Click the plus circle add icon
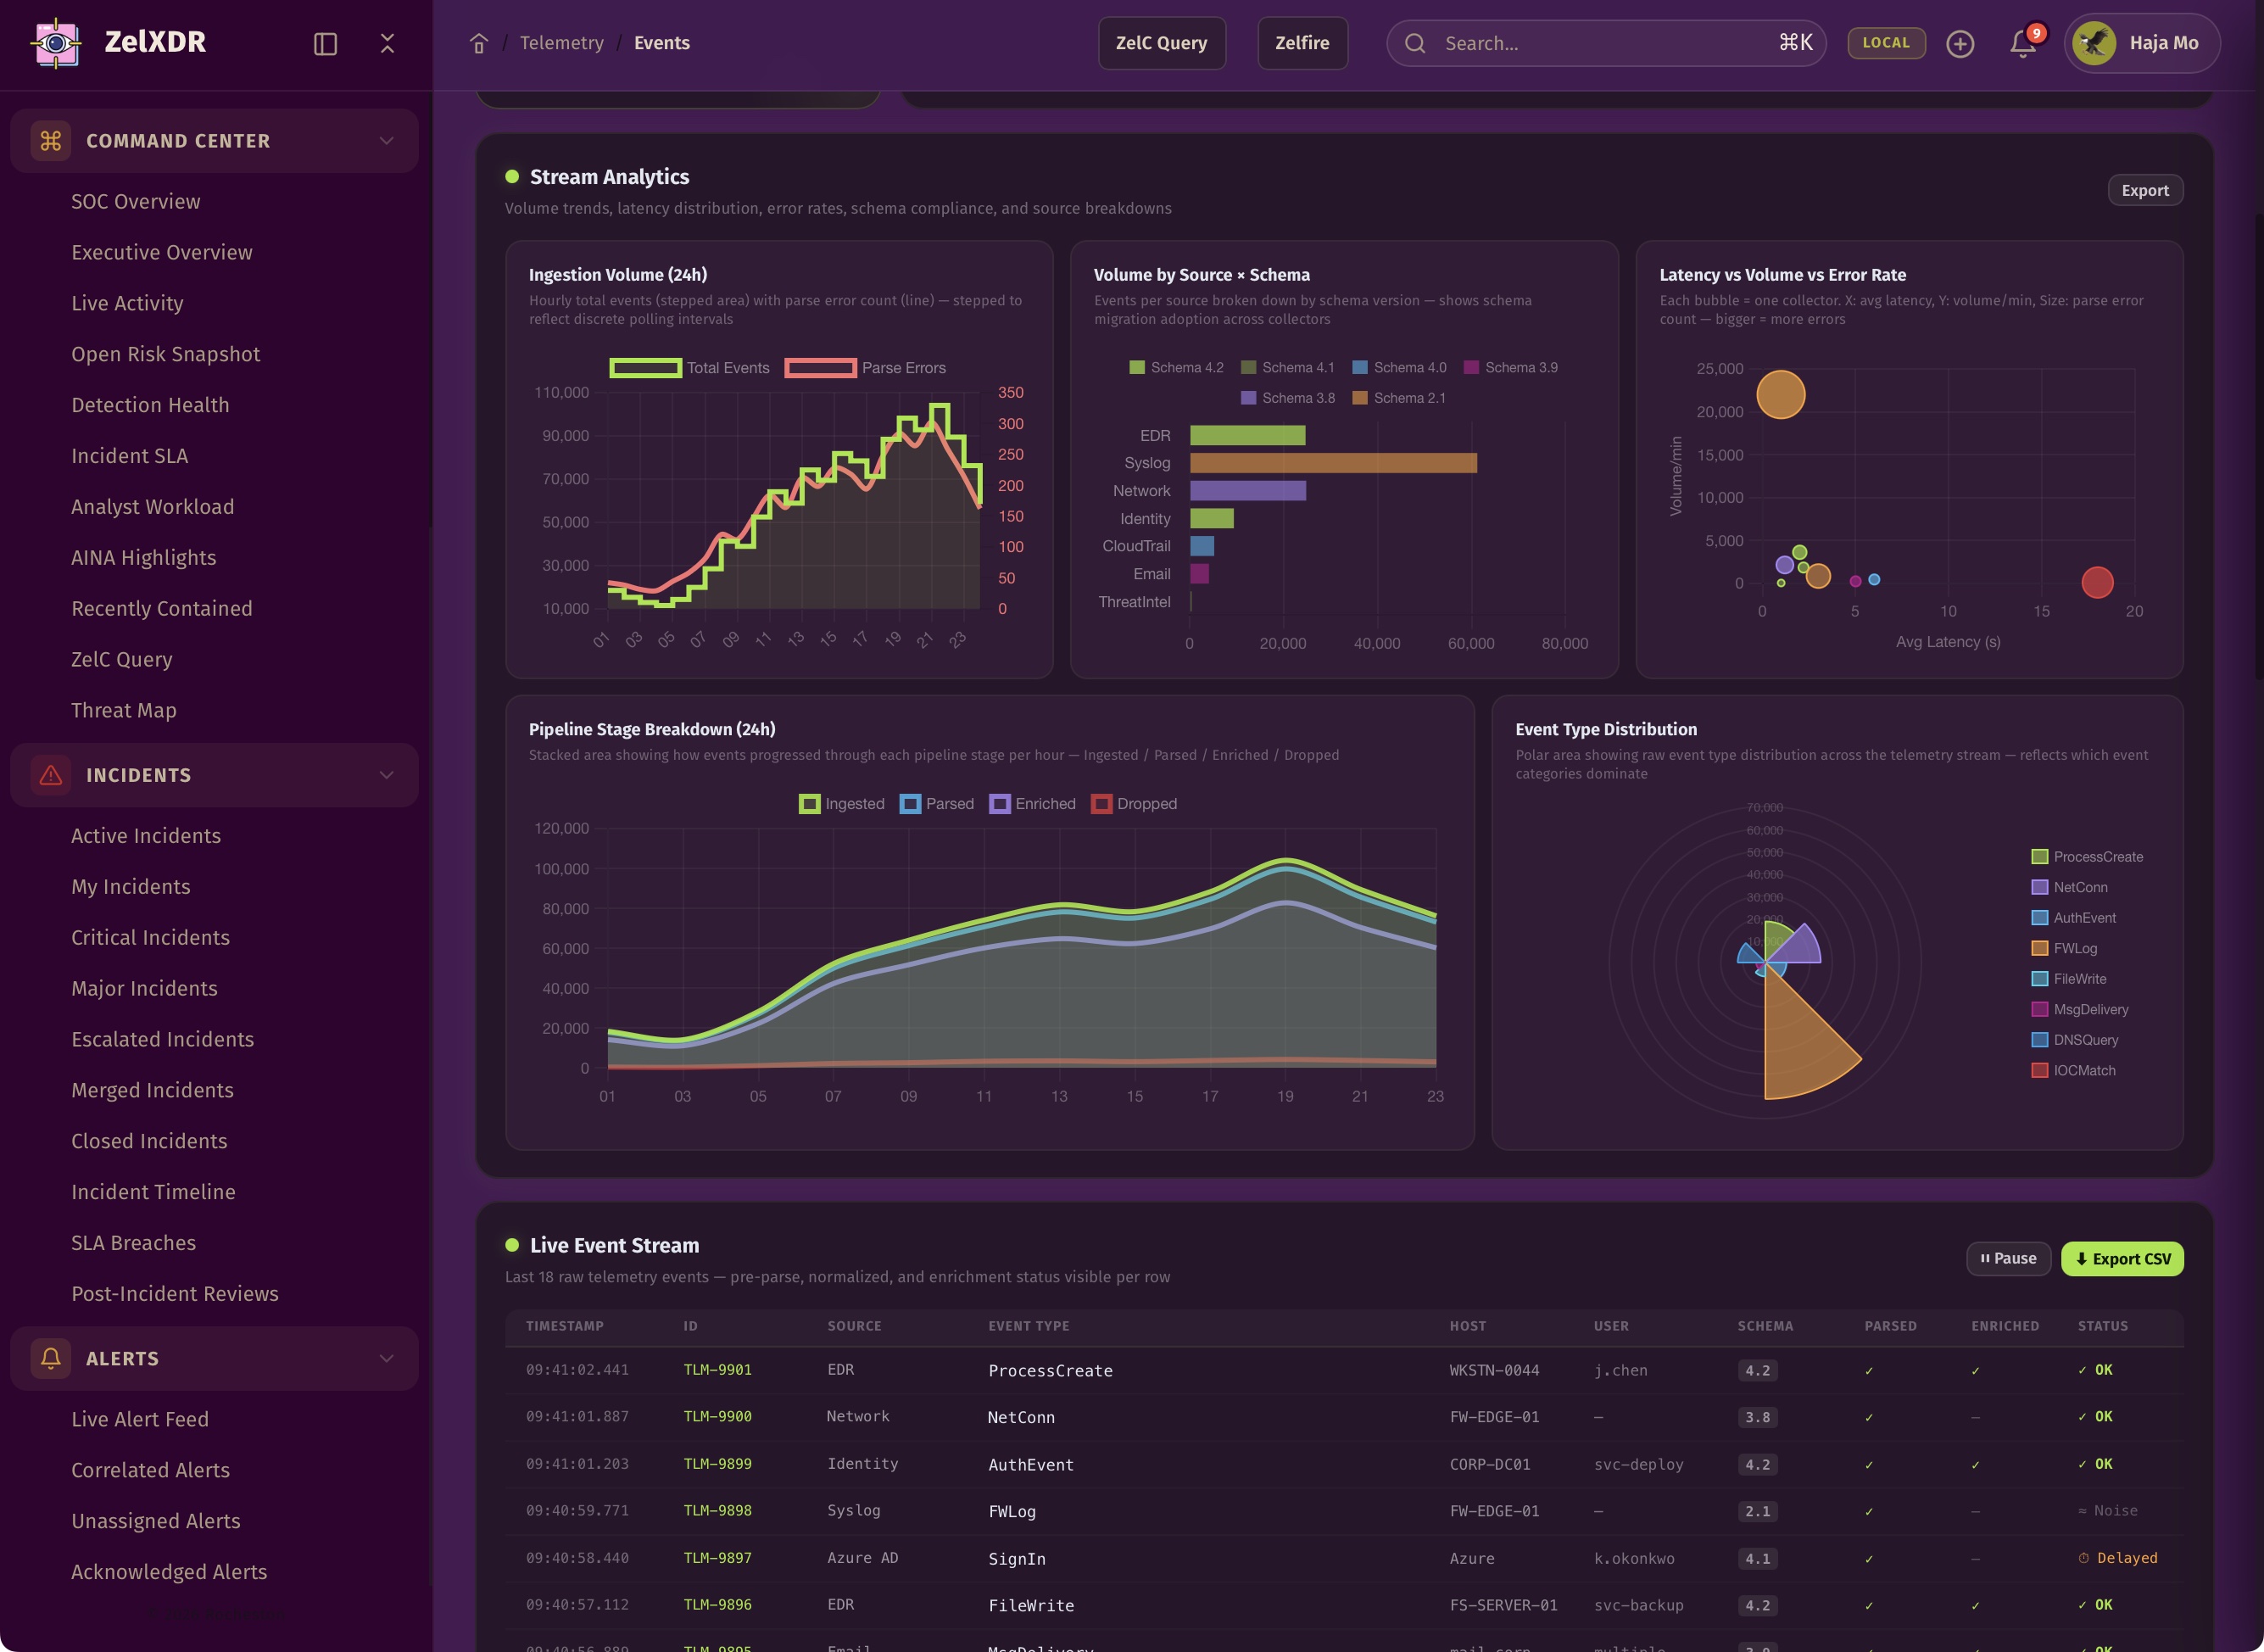This screenshot has width=2264, height=1652. click(x=1960, y=44)
